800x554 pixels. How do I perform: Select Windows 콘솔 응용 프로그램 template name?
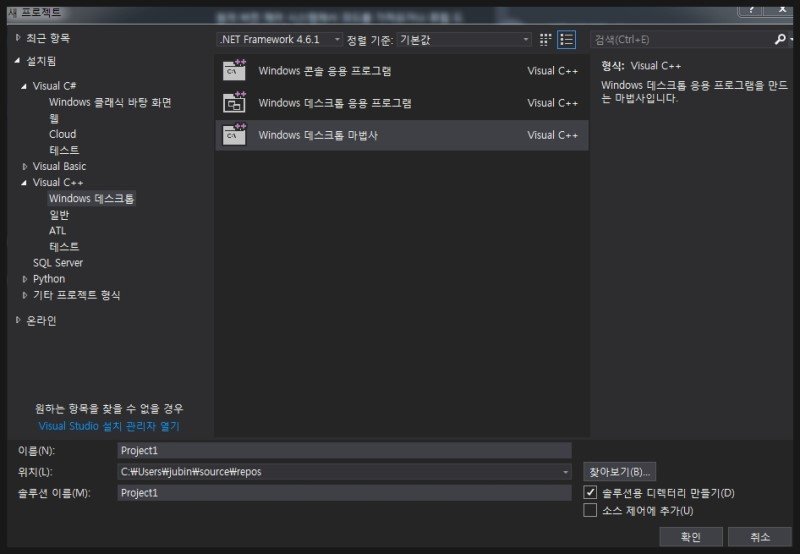tap(325, 71)
